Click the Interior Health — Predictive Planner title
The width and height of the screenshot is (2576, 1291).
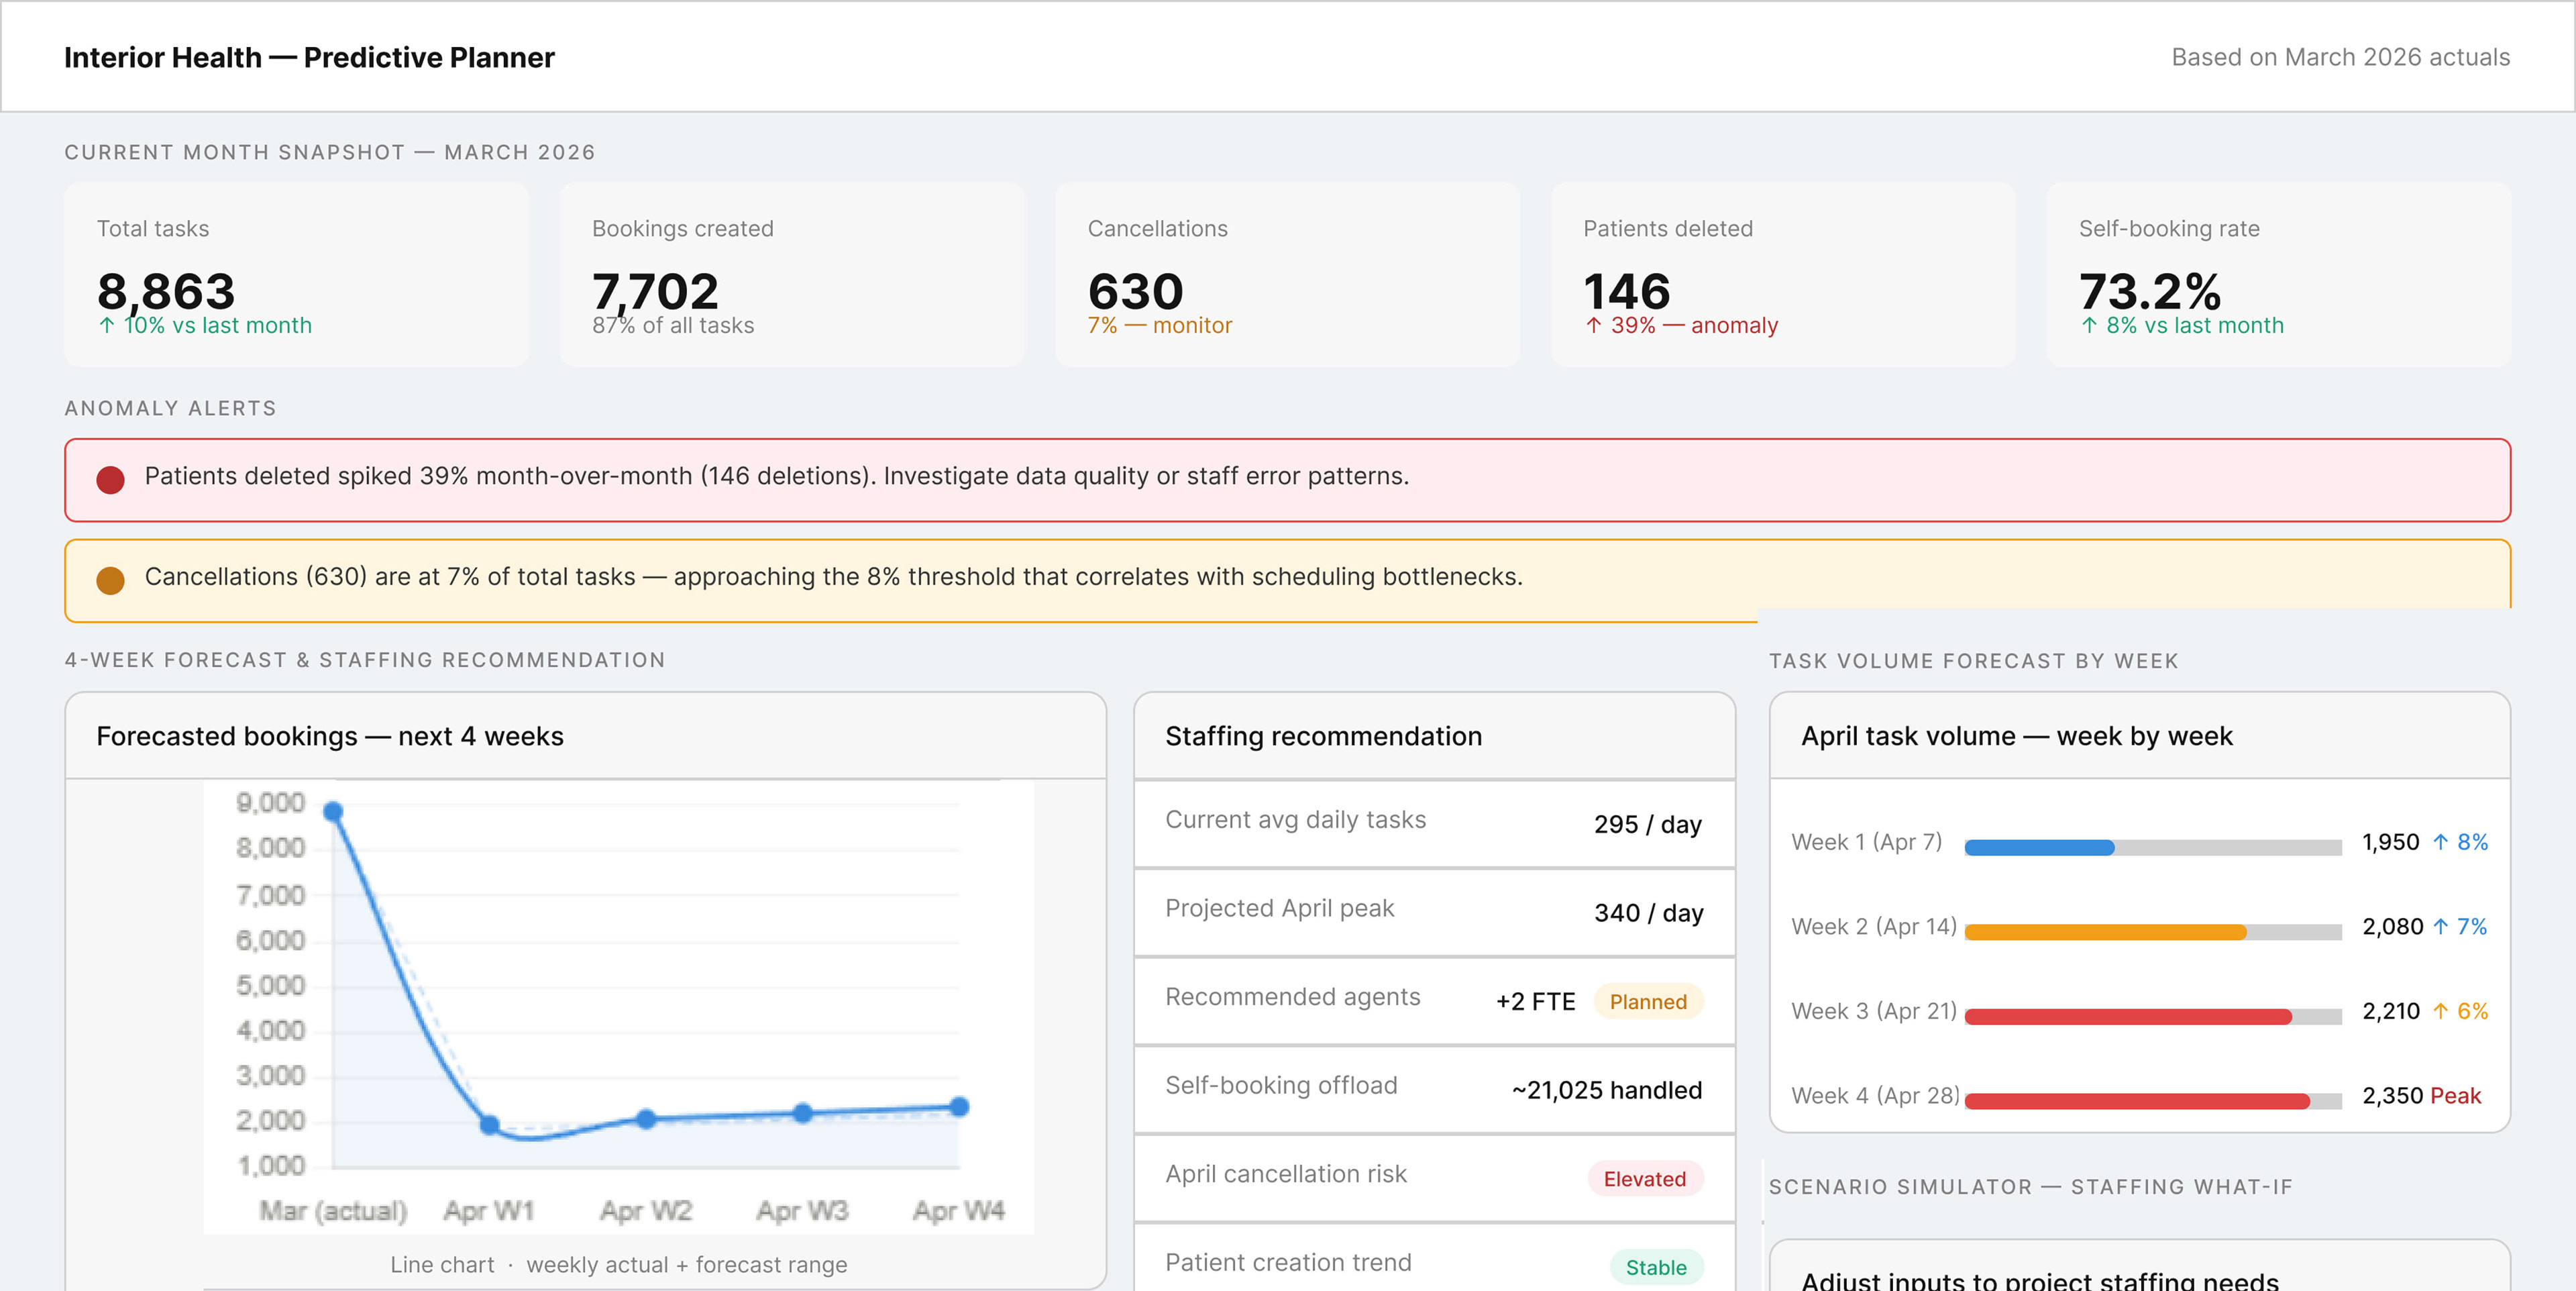pos(309,57)
